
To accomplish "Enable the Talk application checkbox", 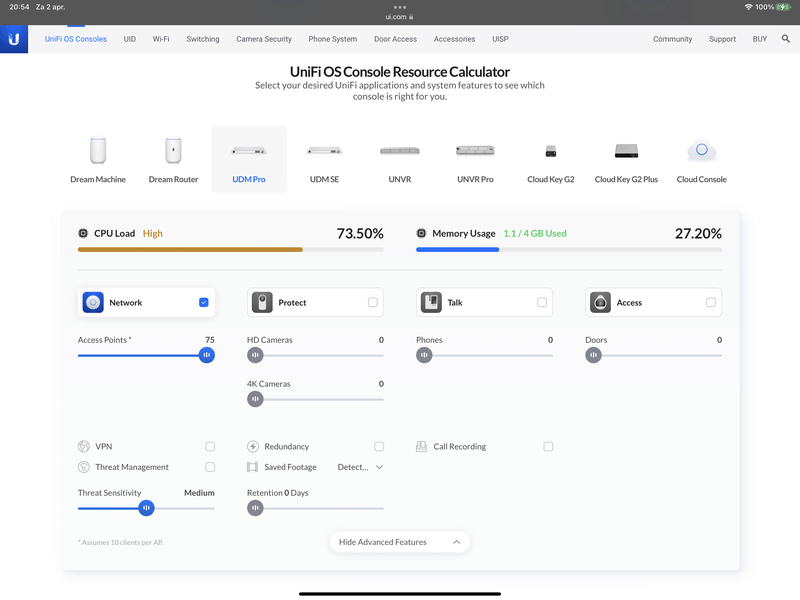I will click(x=542, y=303).
